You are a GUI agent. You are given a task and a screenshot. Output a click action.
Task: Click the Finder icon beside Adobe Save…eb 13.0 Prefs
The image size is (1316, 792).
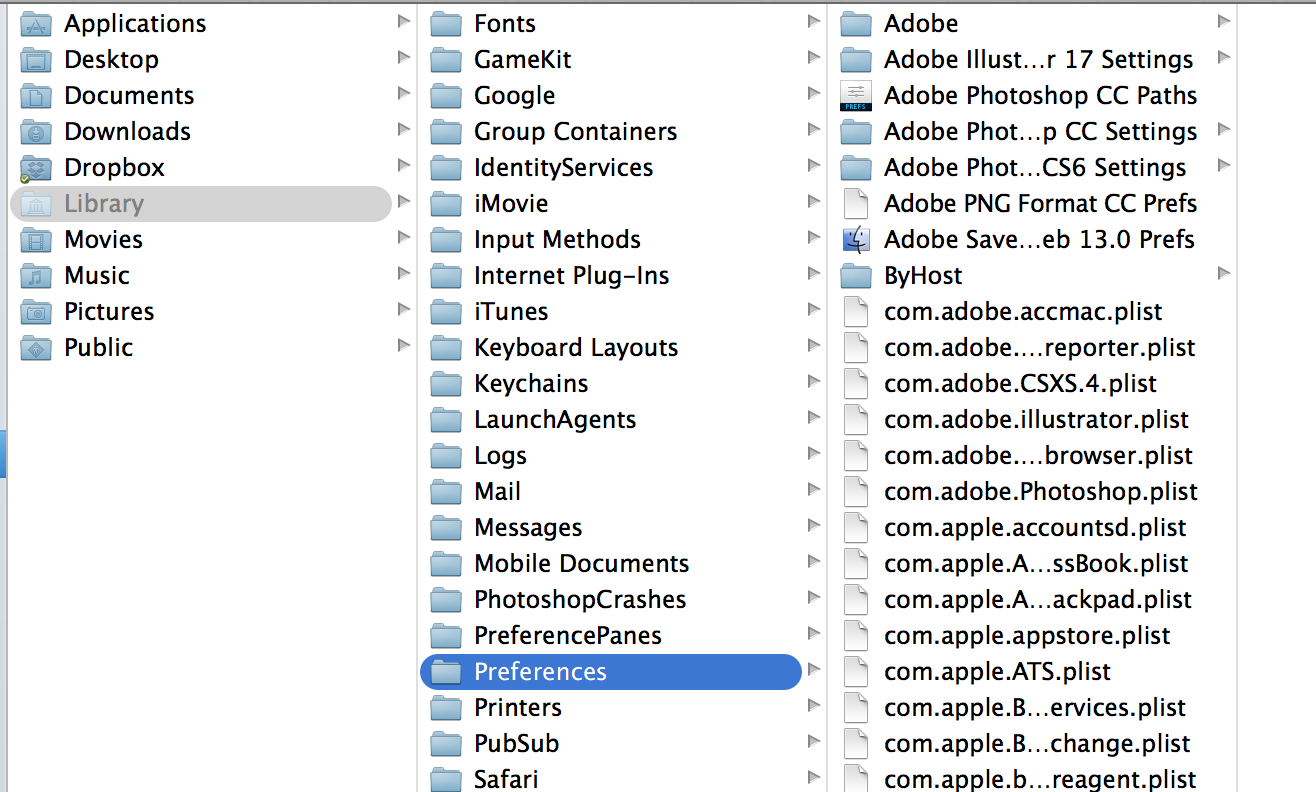coord(856,240)
